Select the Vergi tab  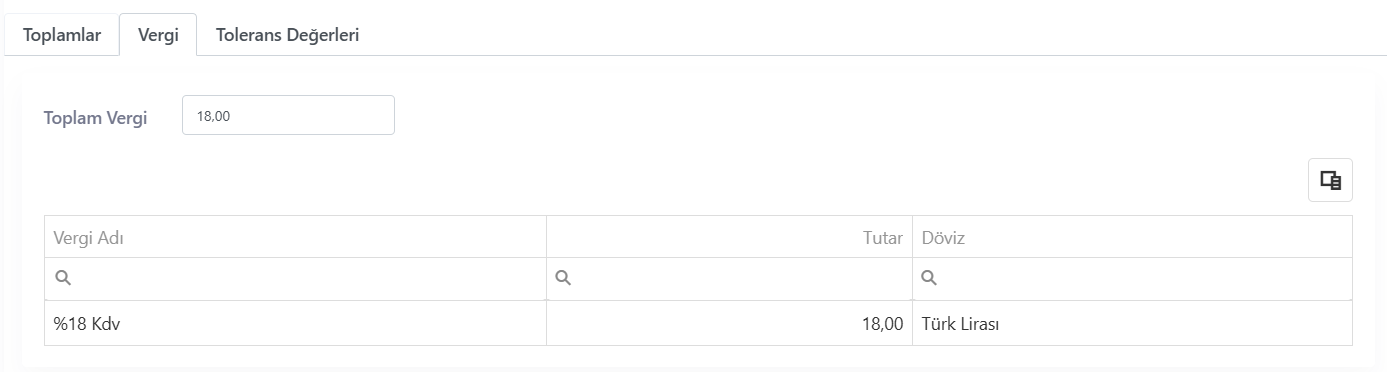158,35
